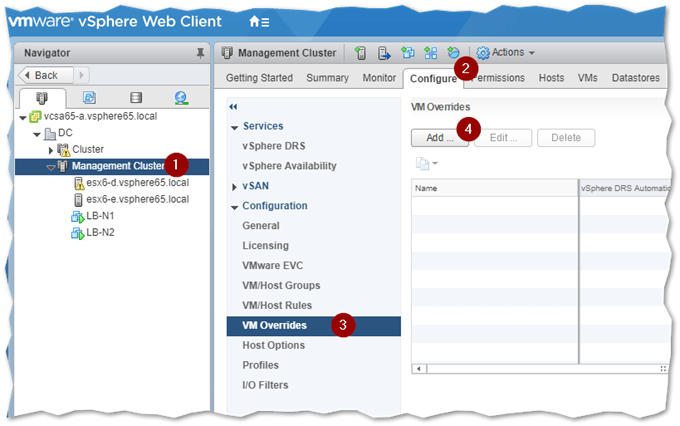Click the Navigator forward arrow
This screenshot has width=680, height=426.
81,75
